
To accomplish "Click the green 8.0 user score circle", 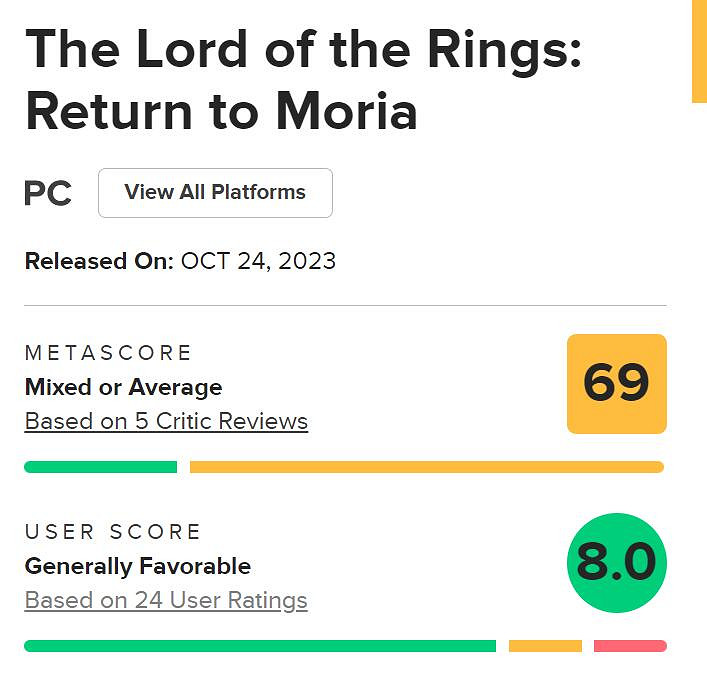I will pyautogui.click(x=616, y=563).
